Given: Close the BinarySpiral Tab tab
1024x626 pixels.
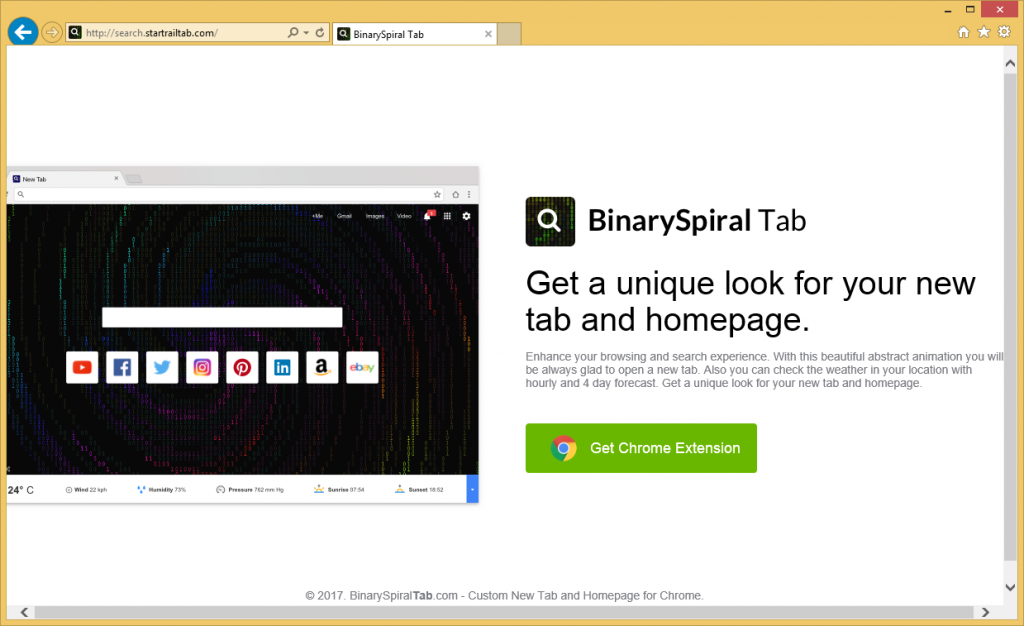Looking at the screenshot, I should (488, 34).
